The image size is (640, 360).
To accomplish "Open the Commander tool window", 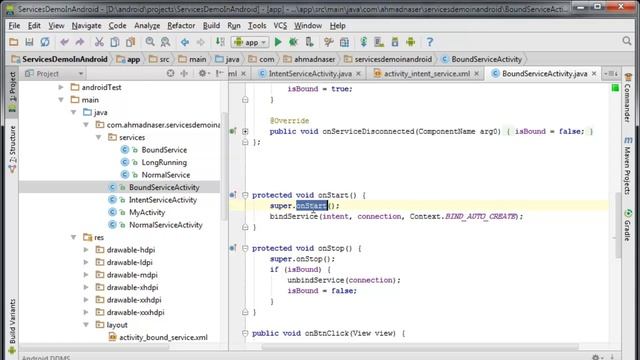I will pyautogui.click(x=628, y=98).
